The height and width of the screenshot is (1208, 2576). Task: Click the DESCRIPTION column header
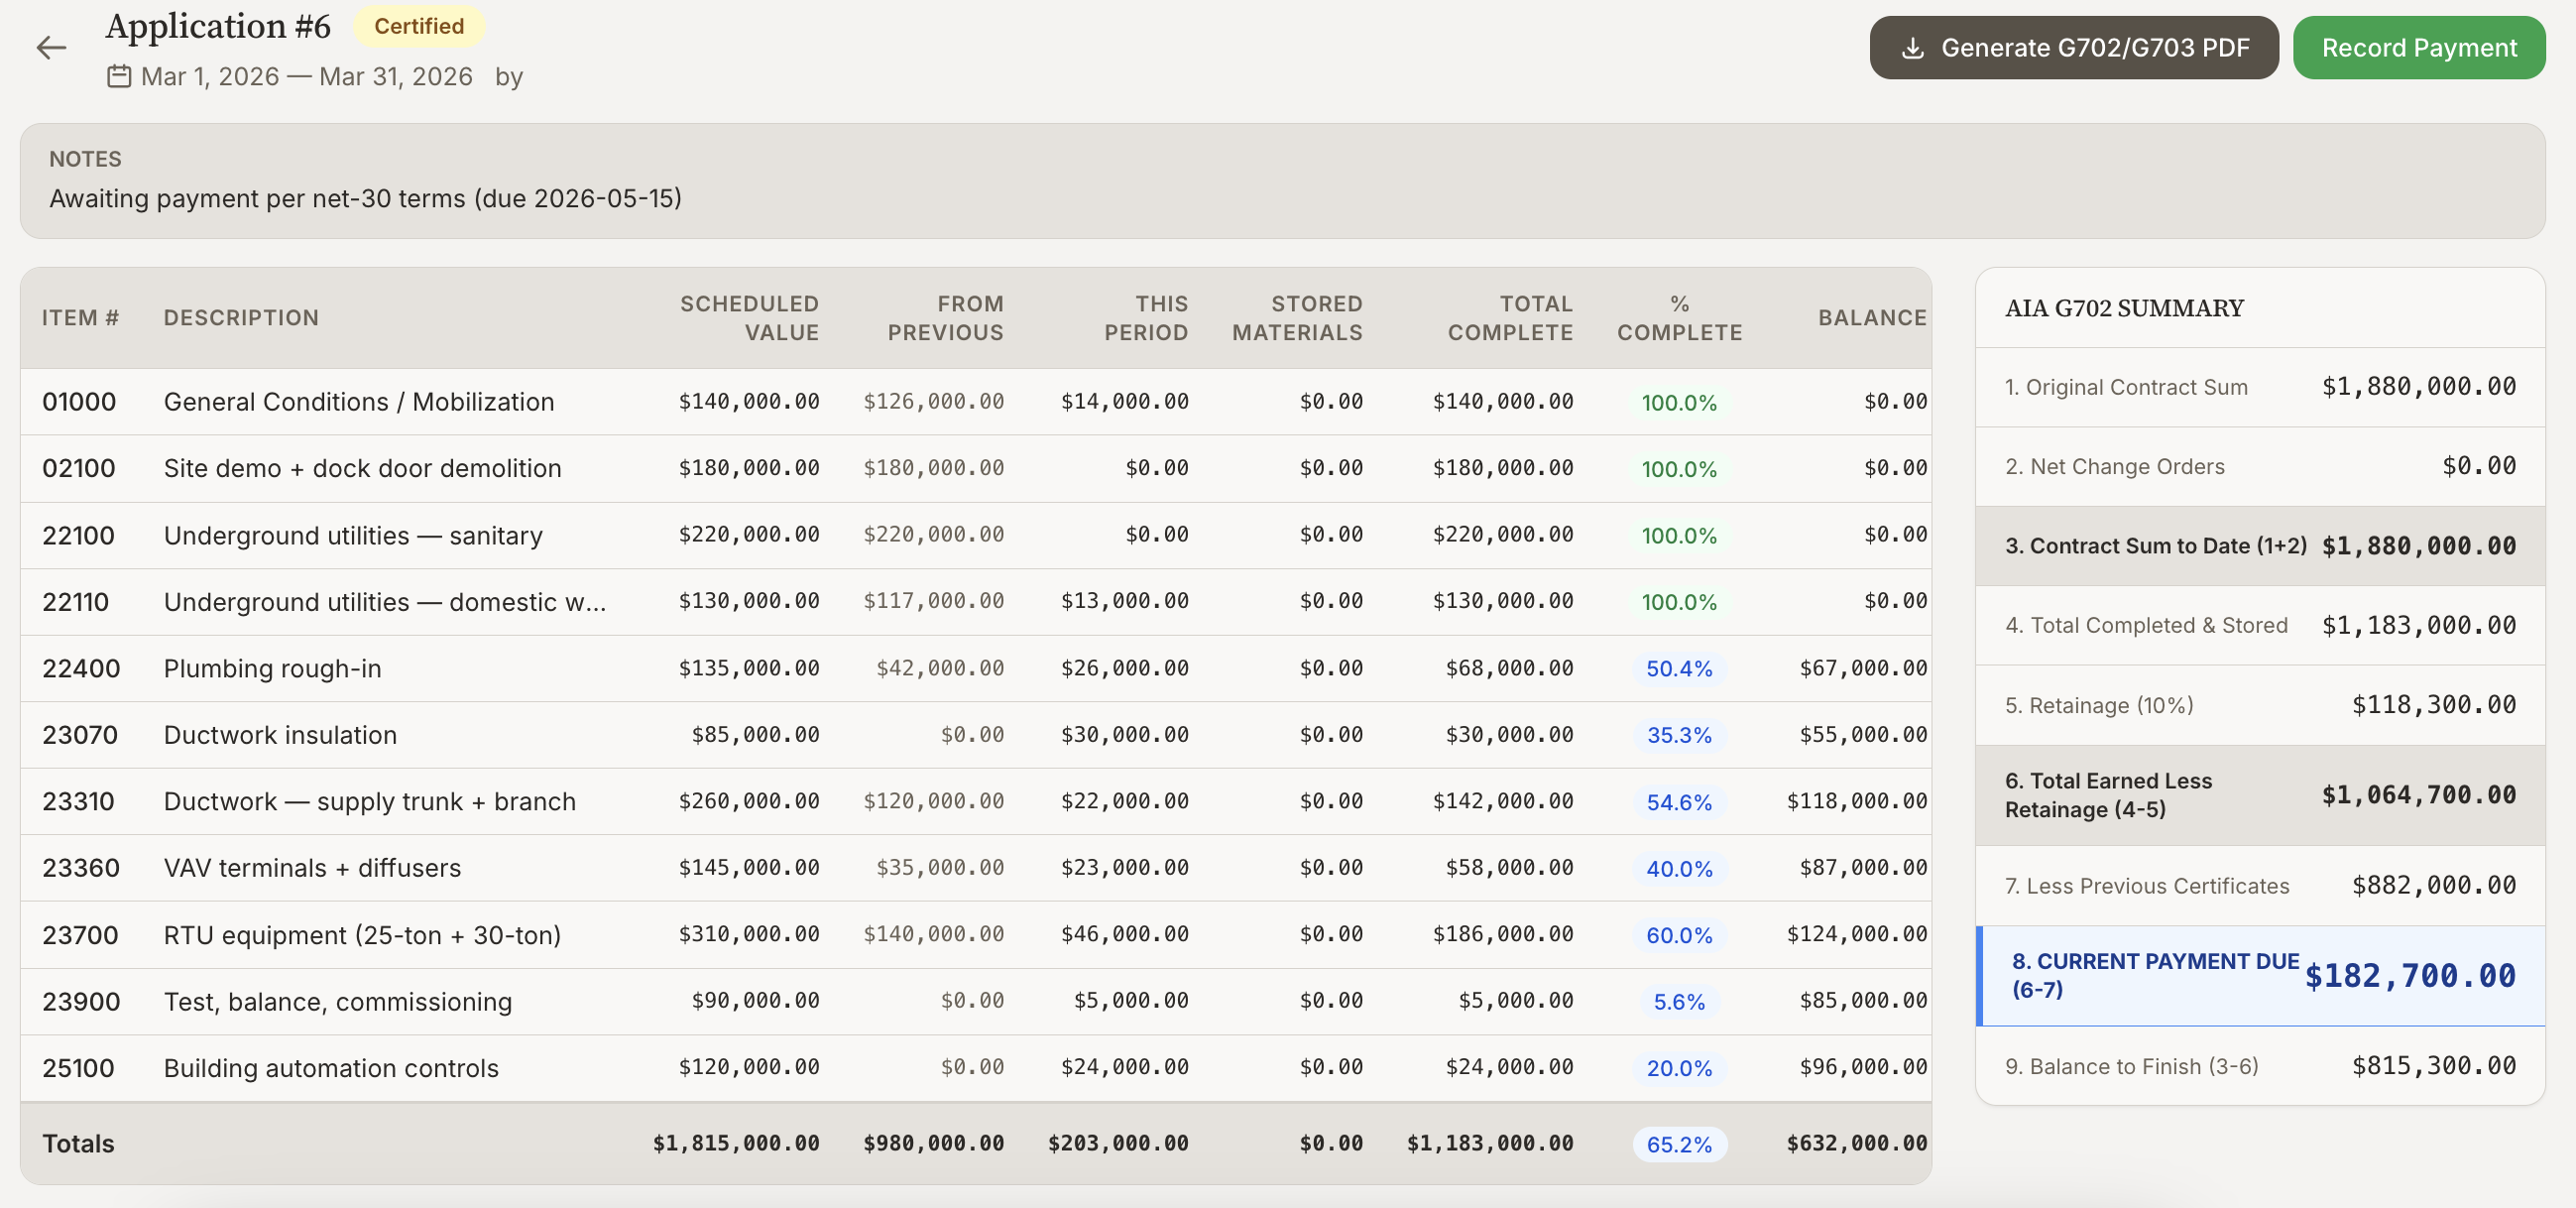tap(241, 318)
